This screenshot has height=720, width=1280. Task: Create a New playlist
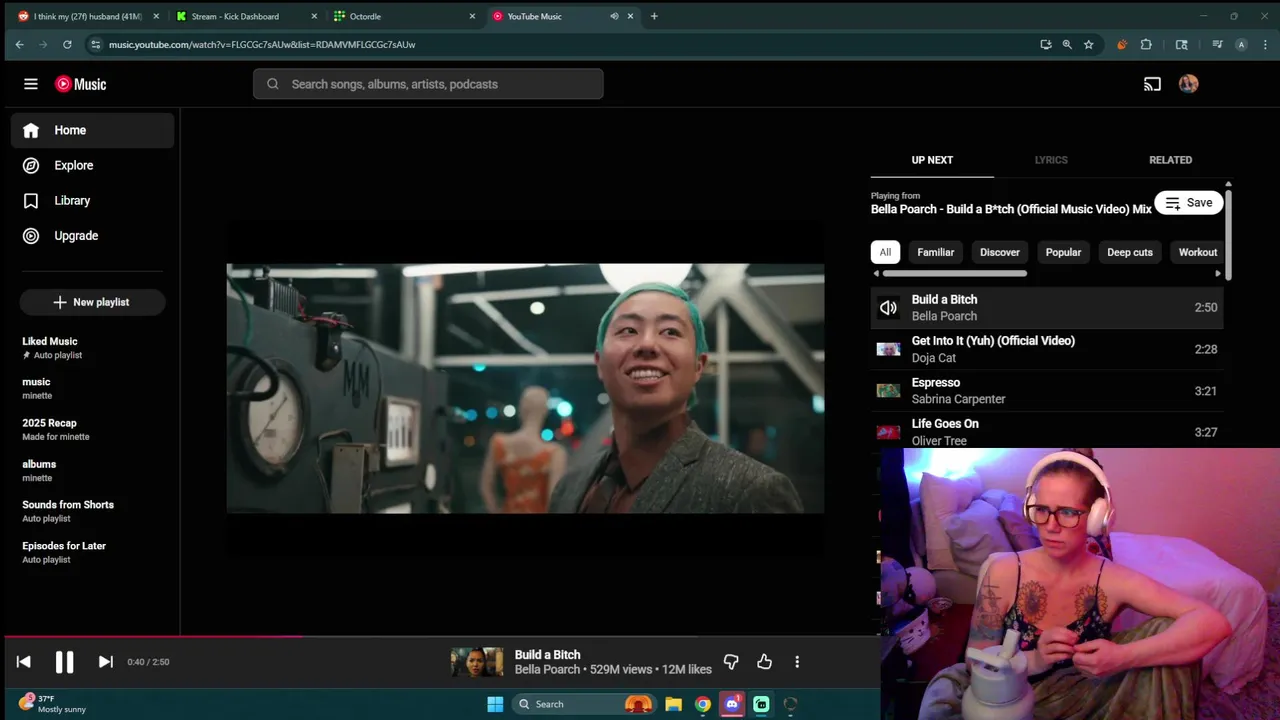pos(92,302)
